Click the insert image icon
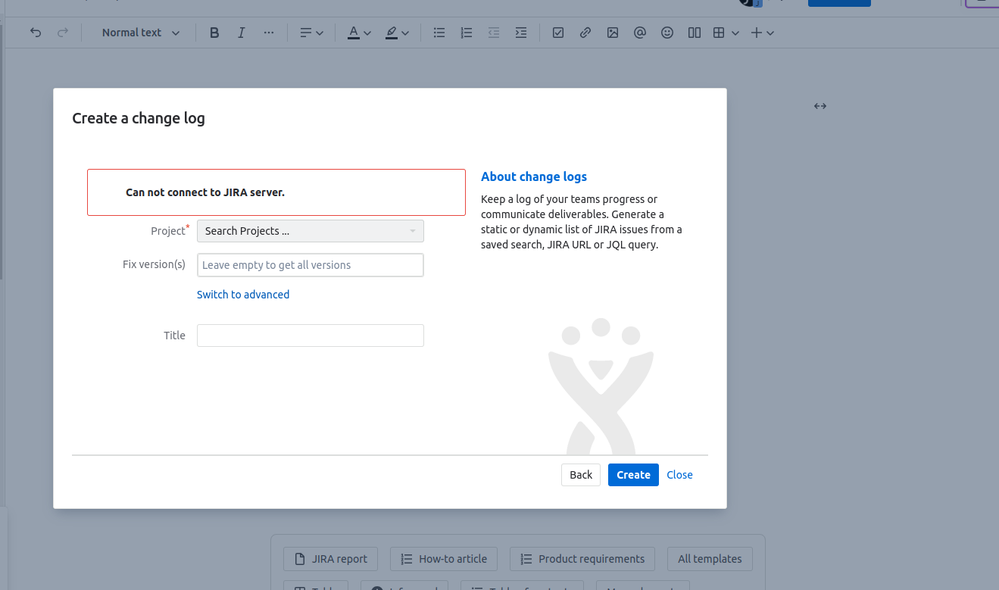The image size is (999, 590). 612,32
